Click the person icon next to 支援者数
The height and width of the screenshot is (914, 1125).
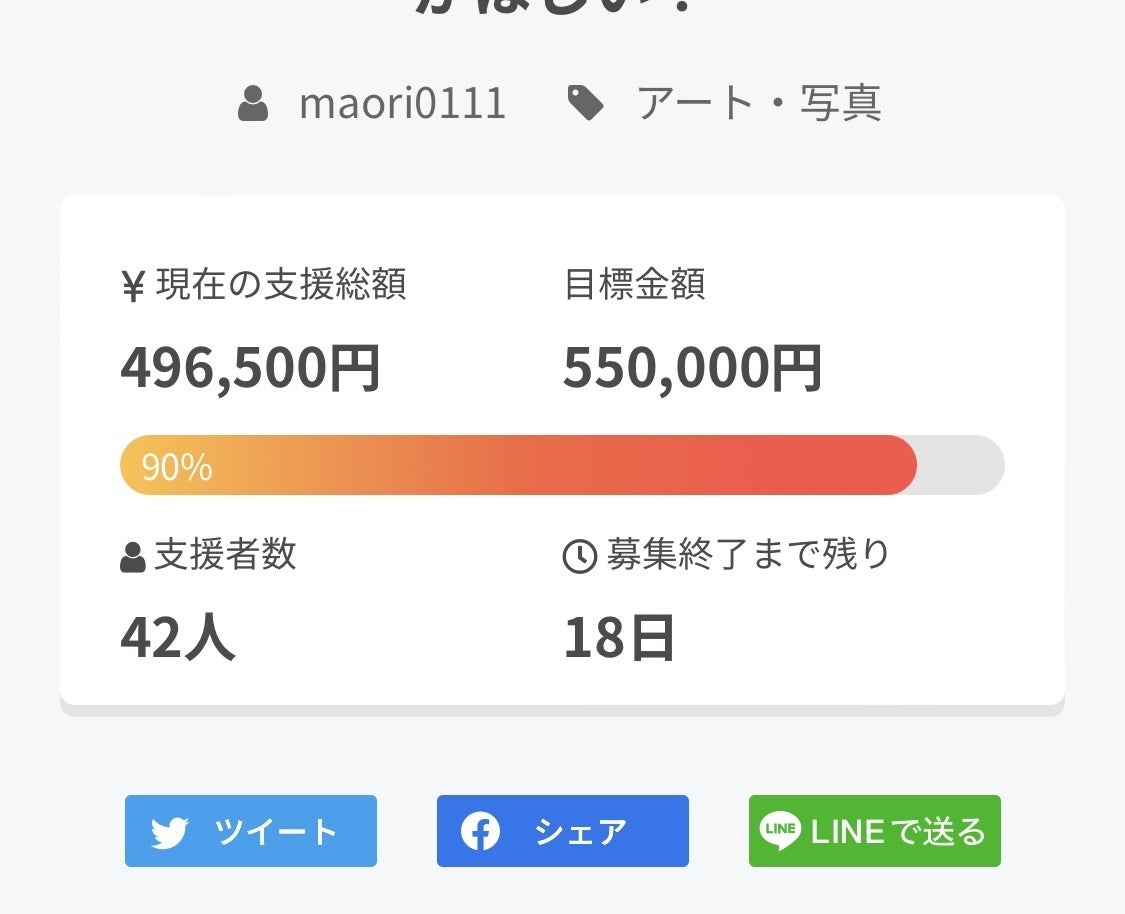pyautogui.click(x=133, y=557)
